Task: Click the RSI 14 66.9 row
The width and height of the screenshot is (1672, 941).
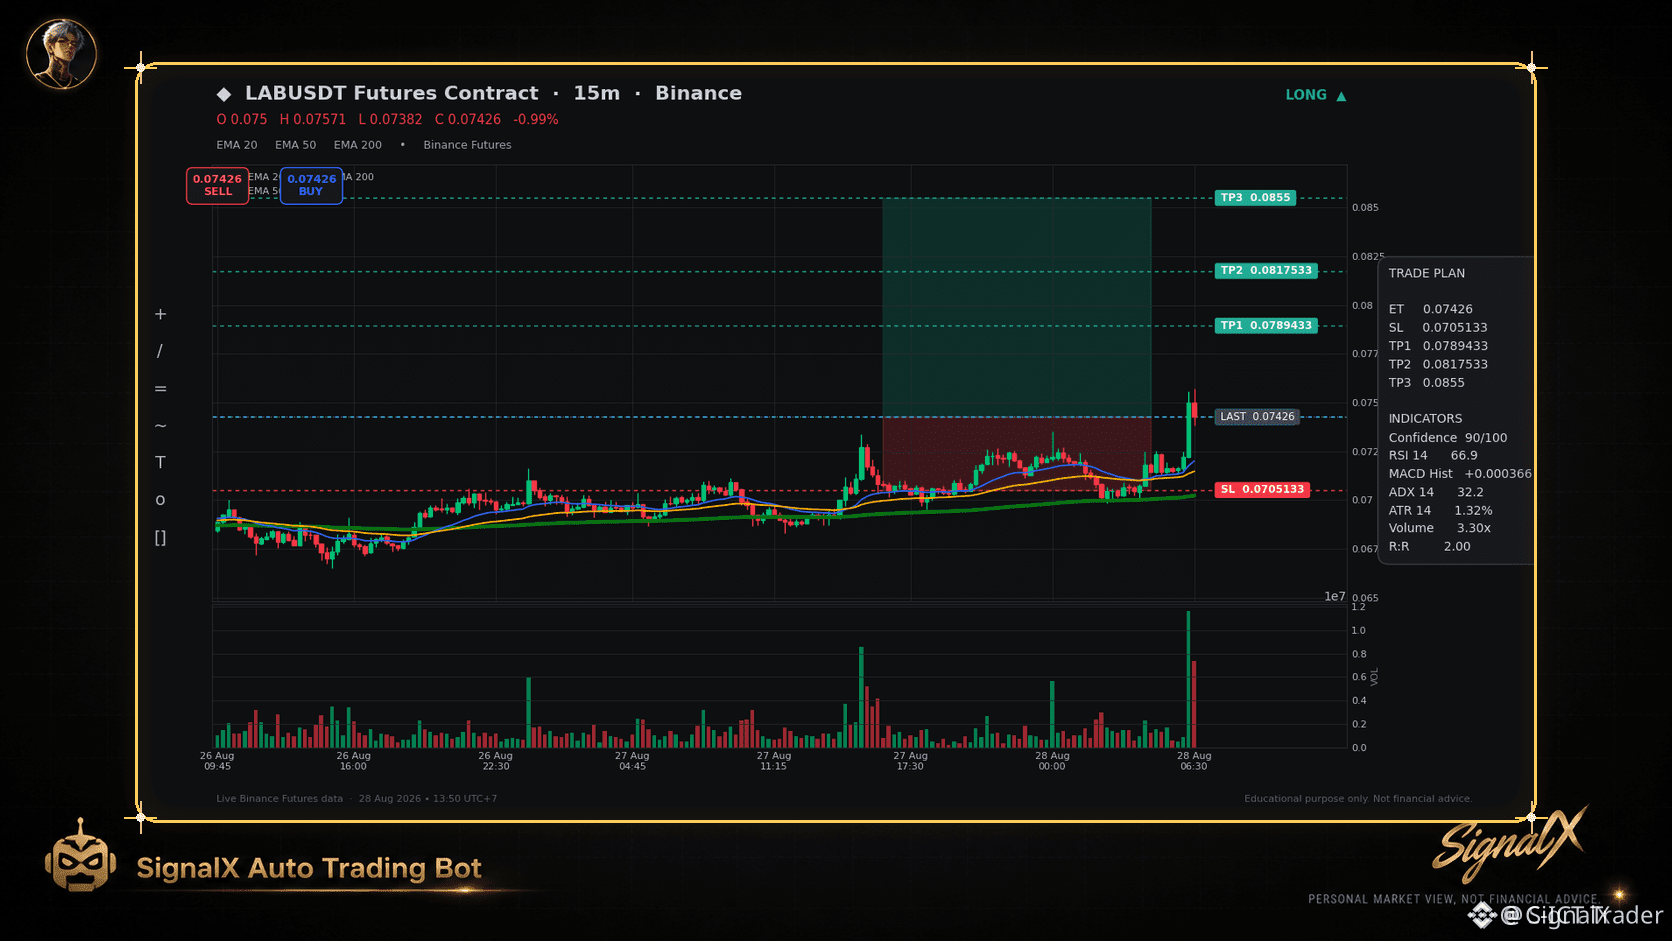Action: coord(1433,456)
